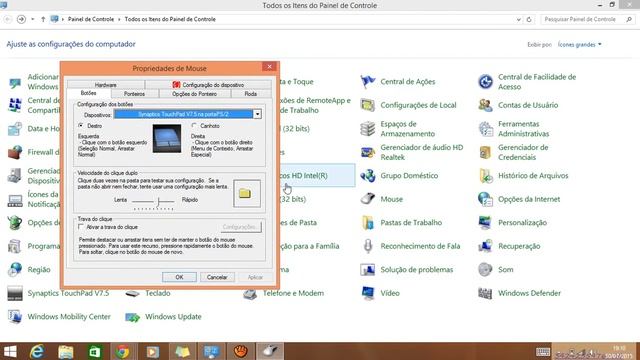Expand the address bar history dropdown
Image resolution: width=640 pixels, height=360 pixels.
point(518,19)
